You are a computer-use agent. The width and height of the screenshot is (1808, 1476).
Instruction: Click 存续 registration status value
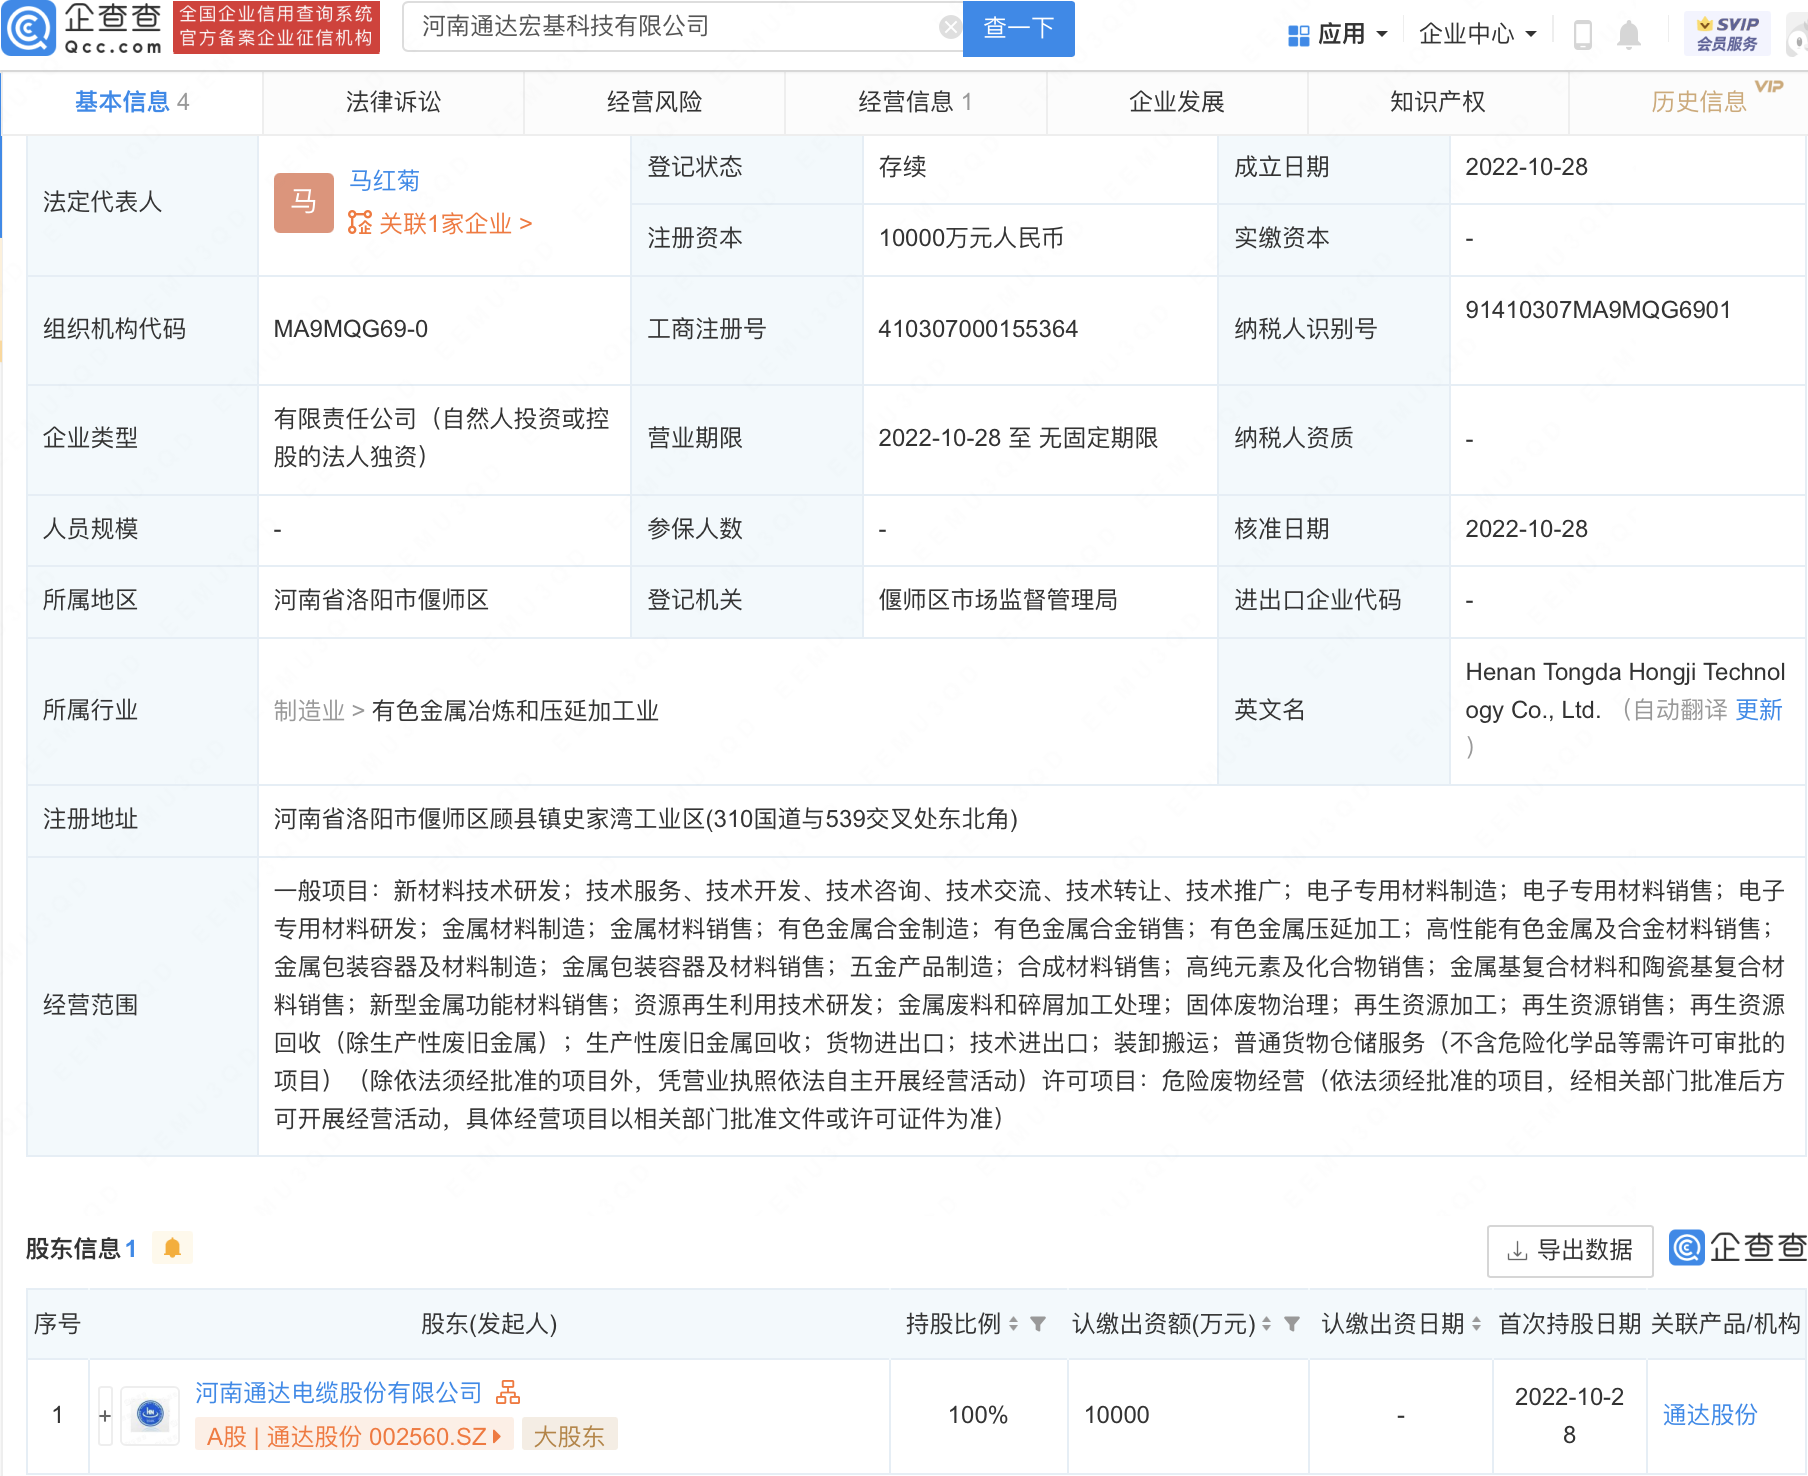902,167
